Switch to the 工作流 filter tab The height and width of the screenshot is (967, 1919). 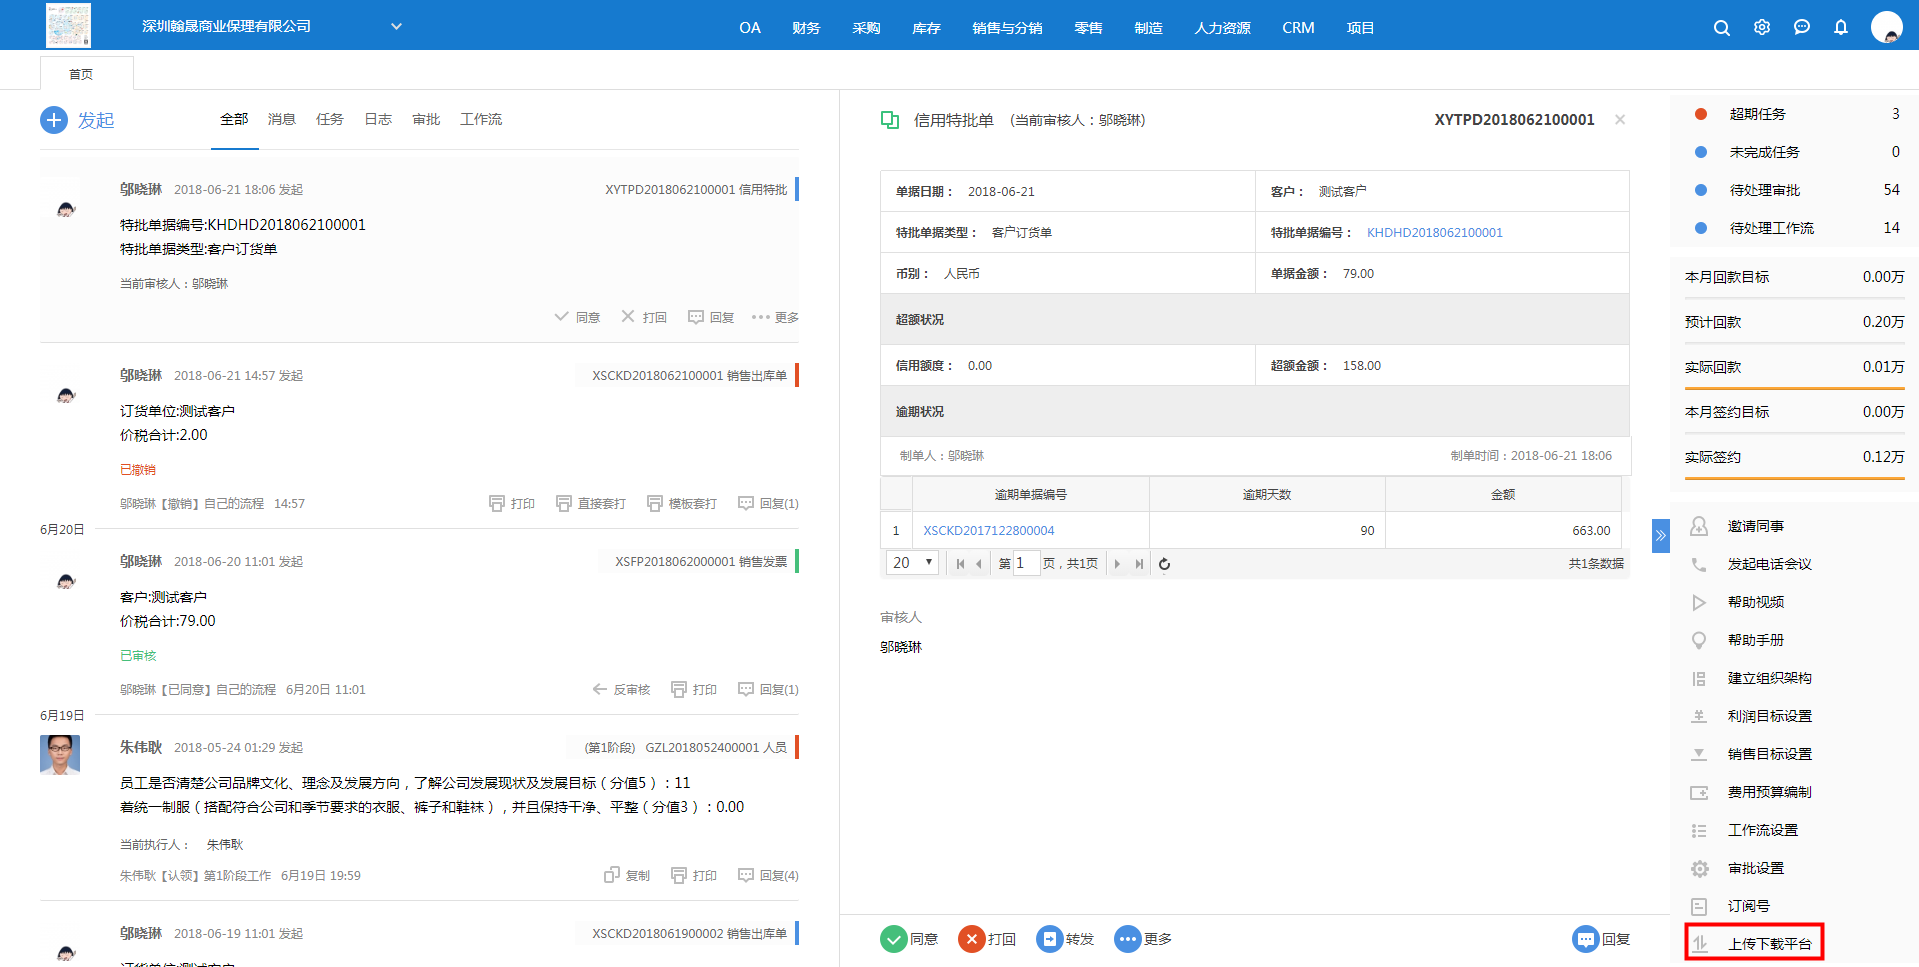pos(481,119)
